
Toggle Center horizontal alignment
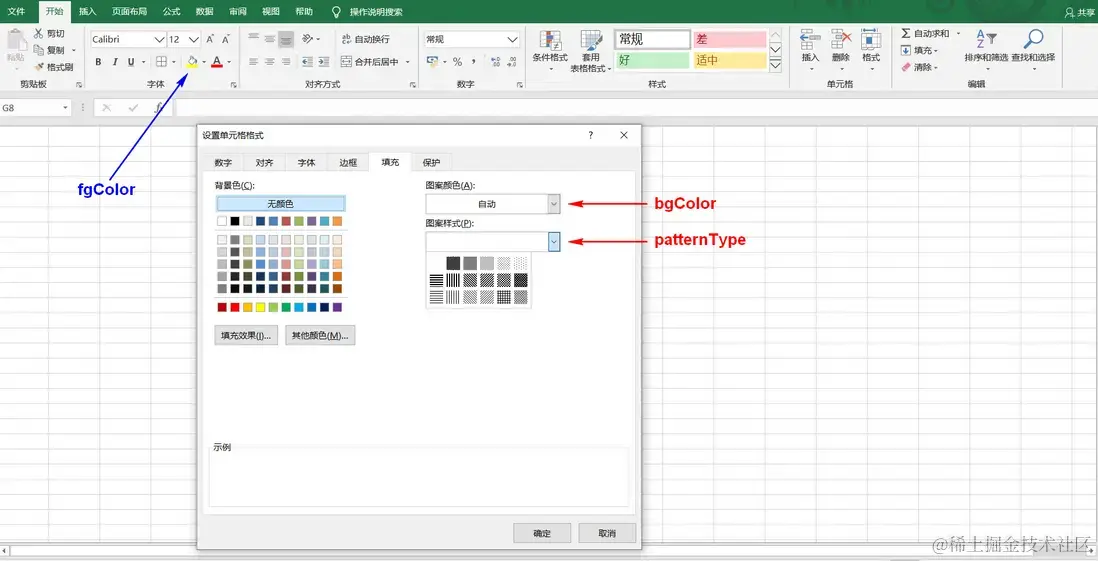pyautogui.click(x=270, y=62)
